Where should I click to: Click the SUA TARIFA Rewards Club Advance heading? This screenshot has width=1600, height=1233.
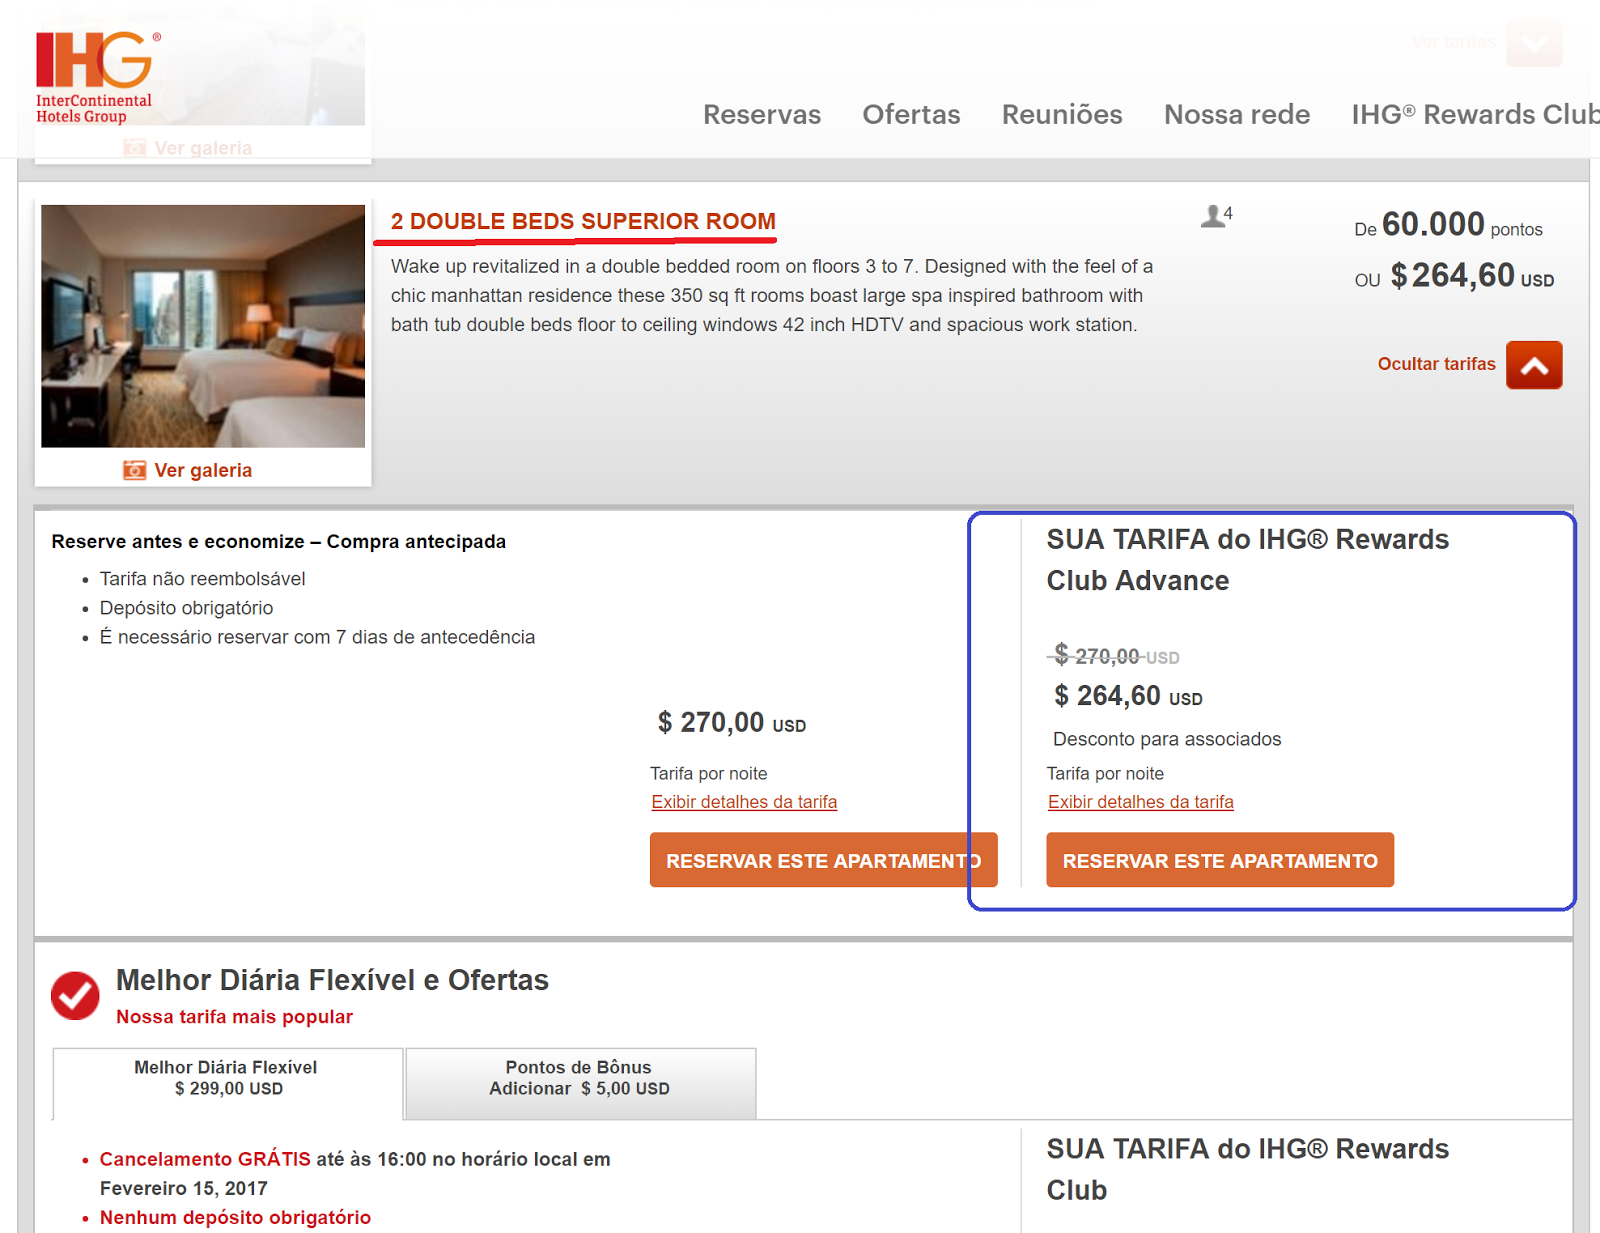(1247, 560)
